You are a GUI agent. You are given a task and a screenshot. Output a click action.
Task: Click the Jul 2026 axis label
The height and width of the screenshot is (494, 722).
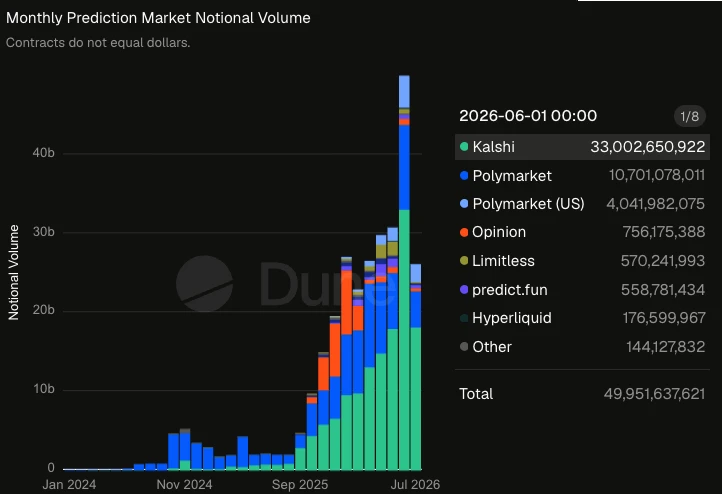coord(415,484)
